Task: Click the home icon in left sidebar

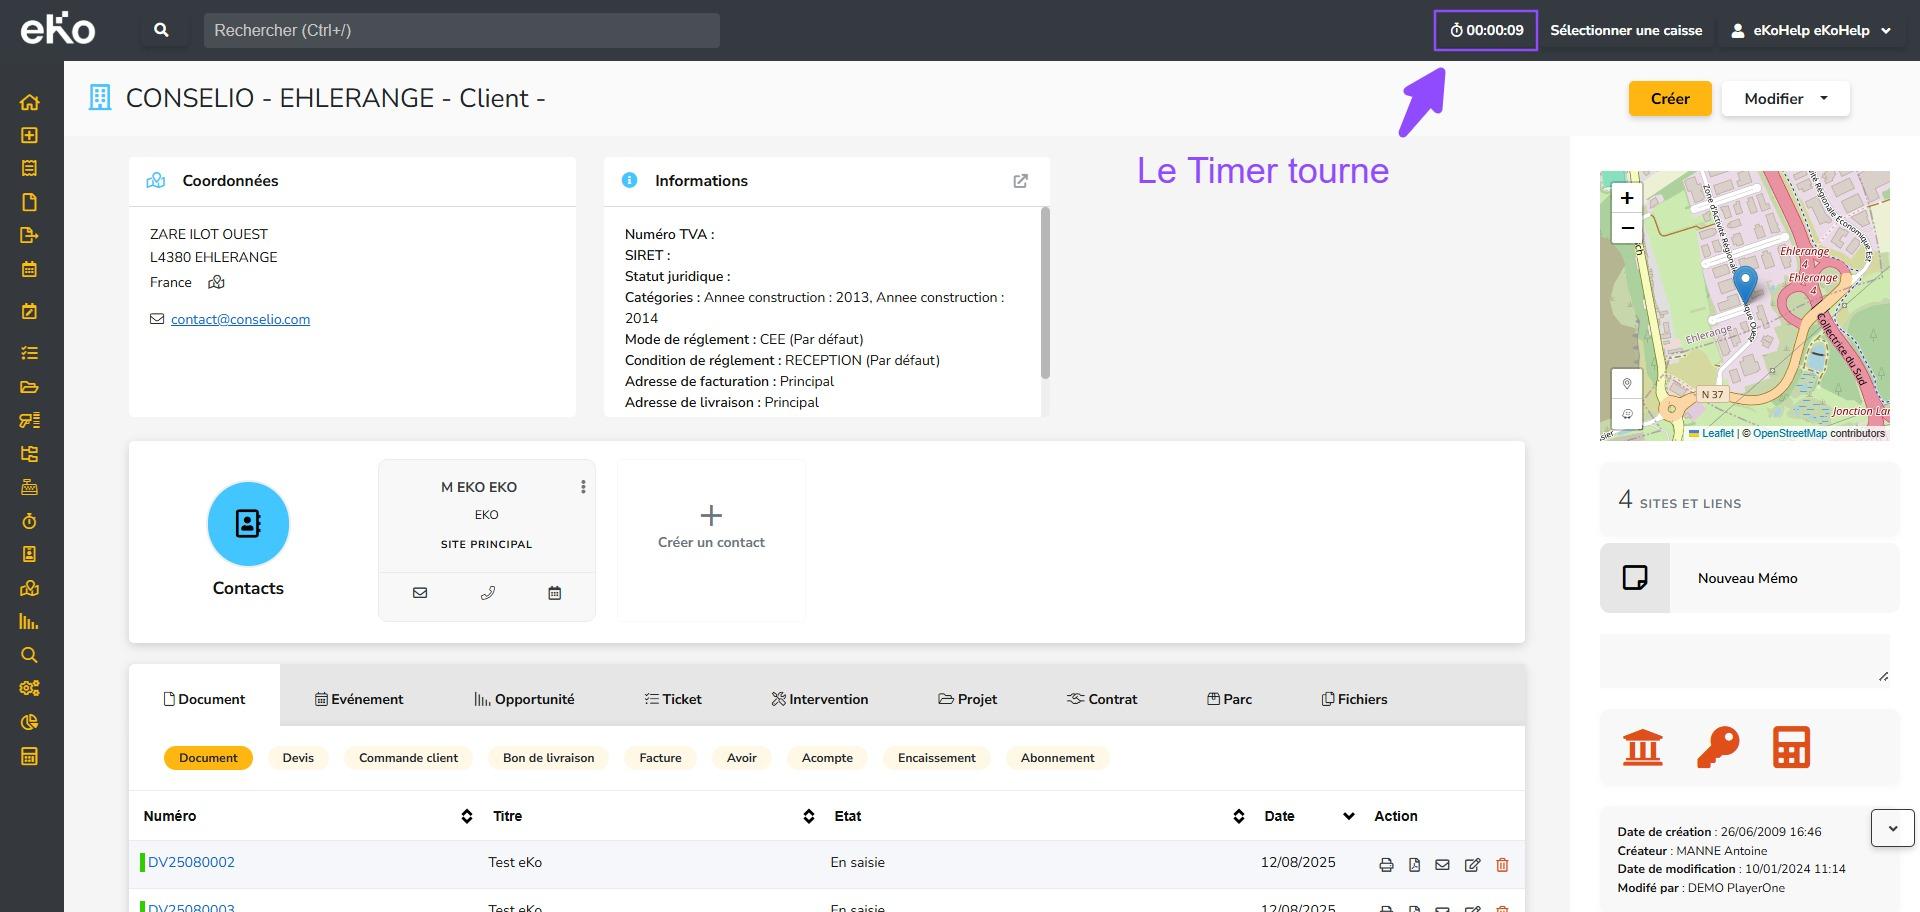Action: coord(29,102)
